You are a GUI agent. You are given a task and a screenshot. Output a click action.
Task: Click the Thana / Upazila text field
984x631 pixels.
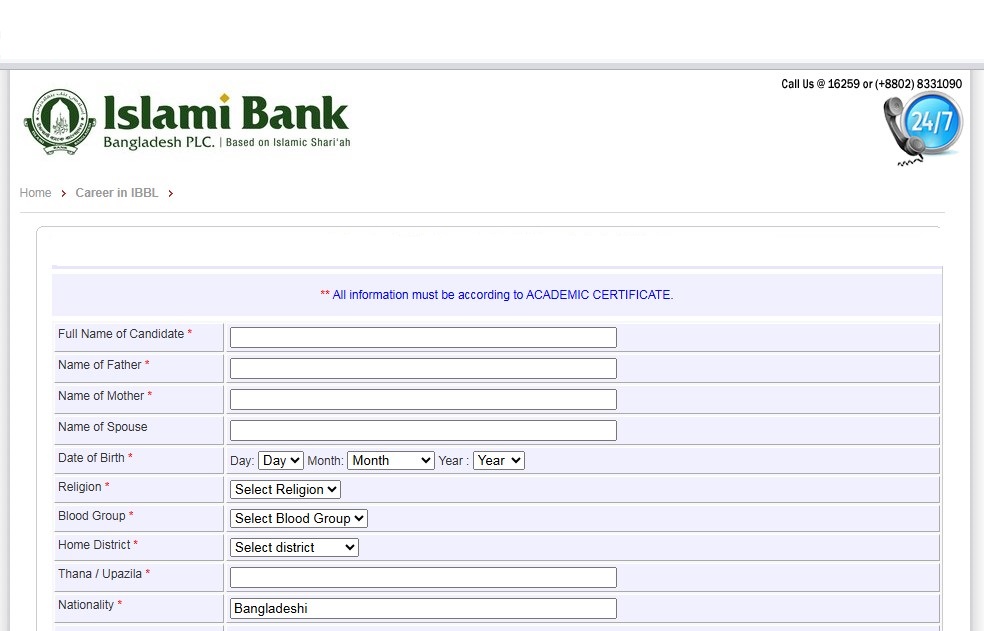[x=423, y=578]
